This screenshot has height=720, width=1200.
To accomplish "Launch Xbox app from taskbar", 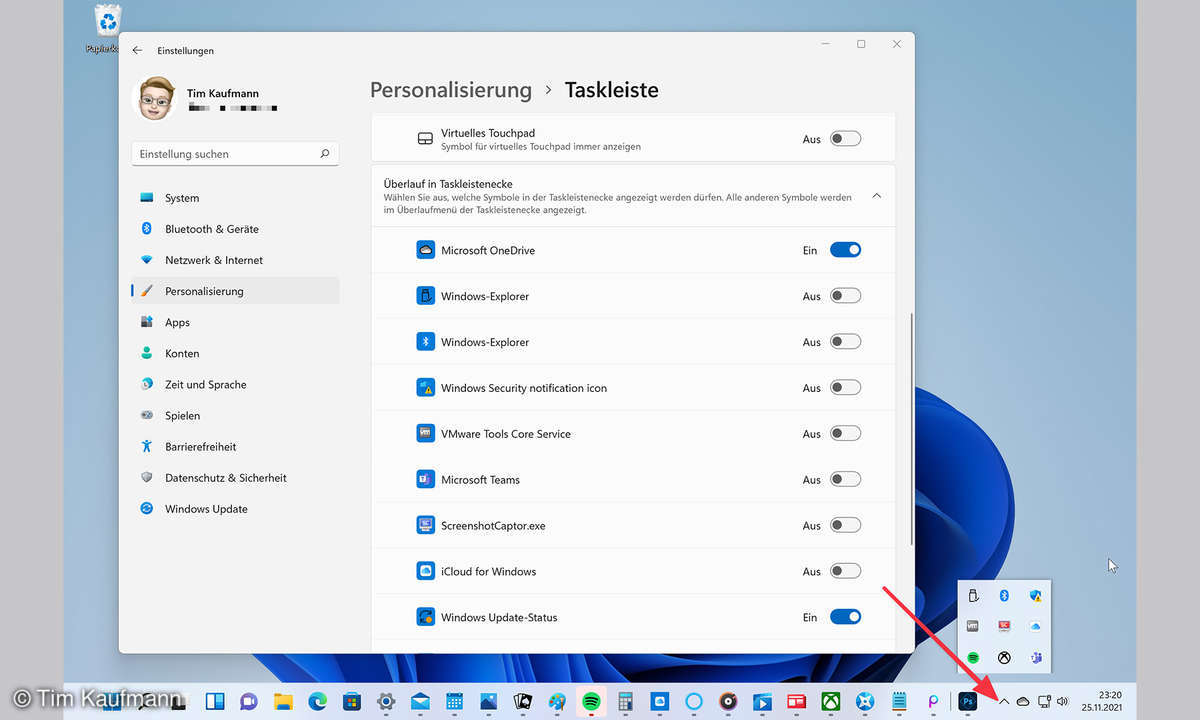I will click(831, 702).
